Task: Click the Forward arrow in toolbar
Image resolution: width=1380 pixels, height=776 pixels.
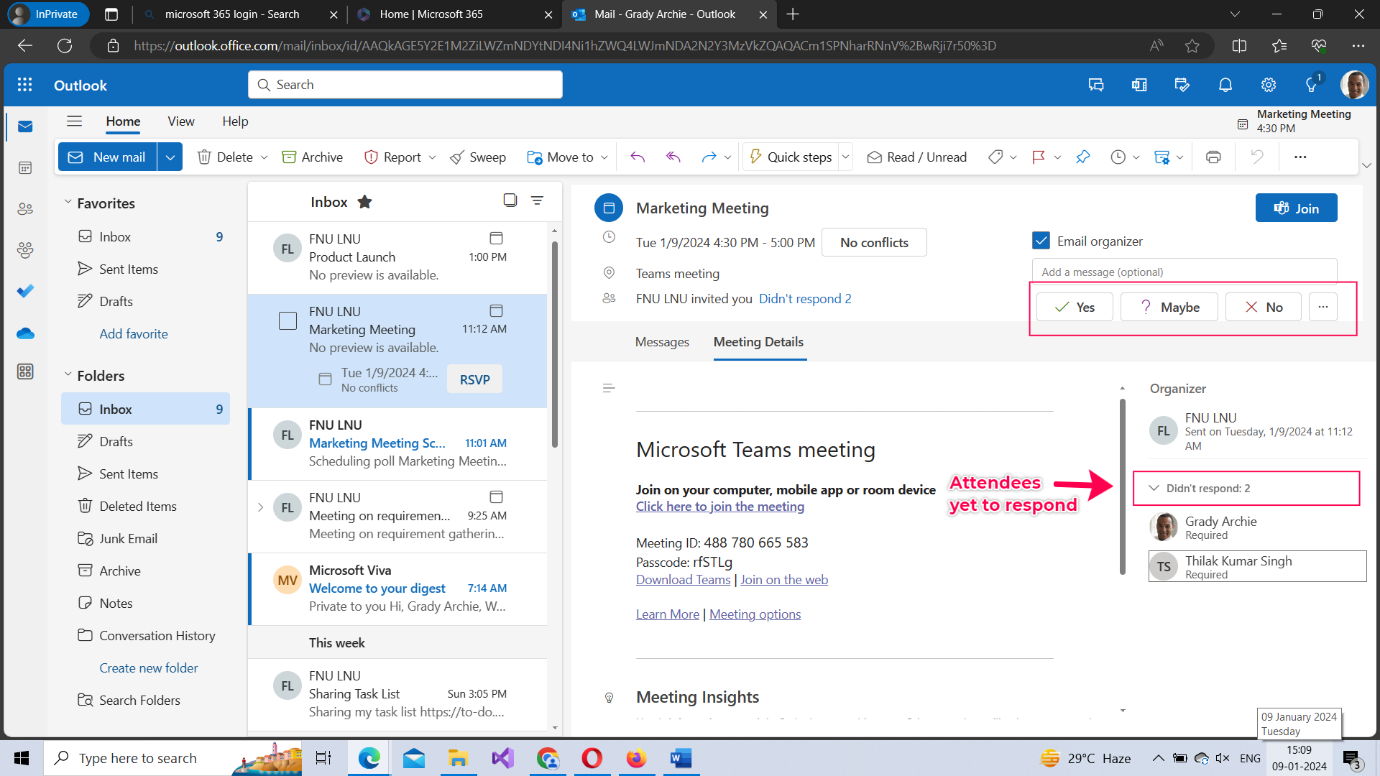Action: click(709, 157)
